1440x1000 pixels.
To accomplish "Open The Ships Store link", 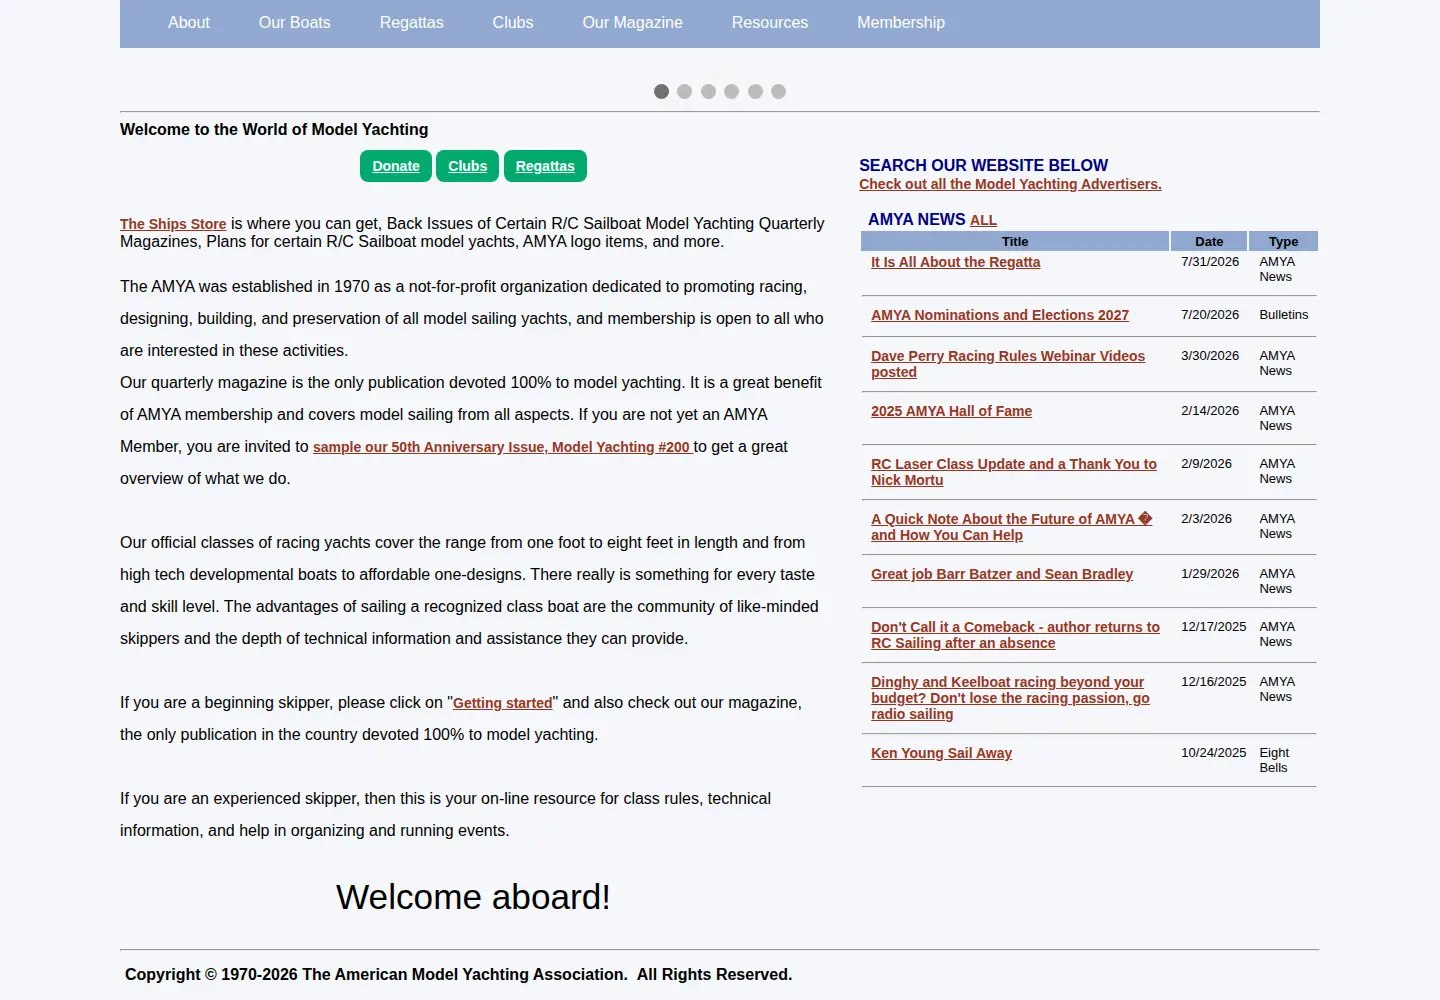I will [x=173, y=224].
